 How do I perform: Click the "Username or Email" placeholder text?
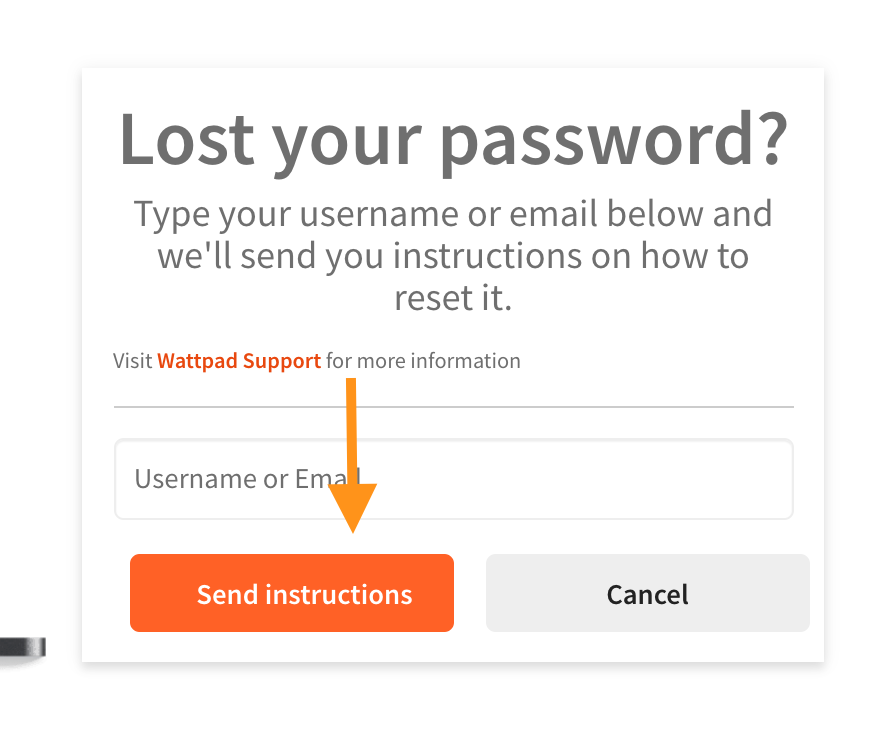248,479
